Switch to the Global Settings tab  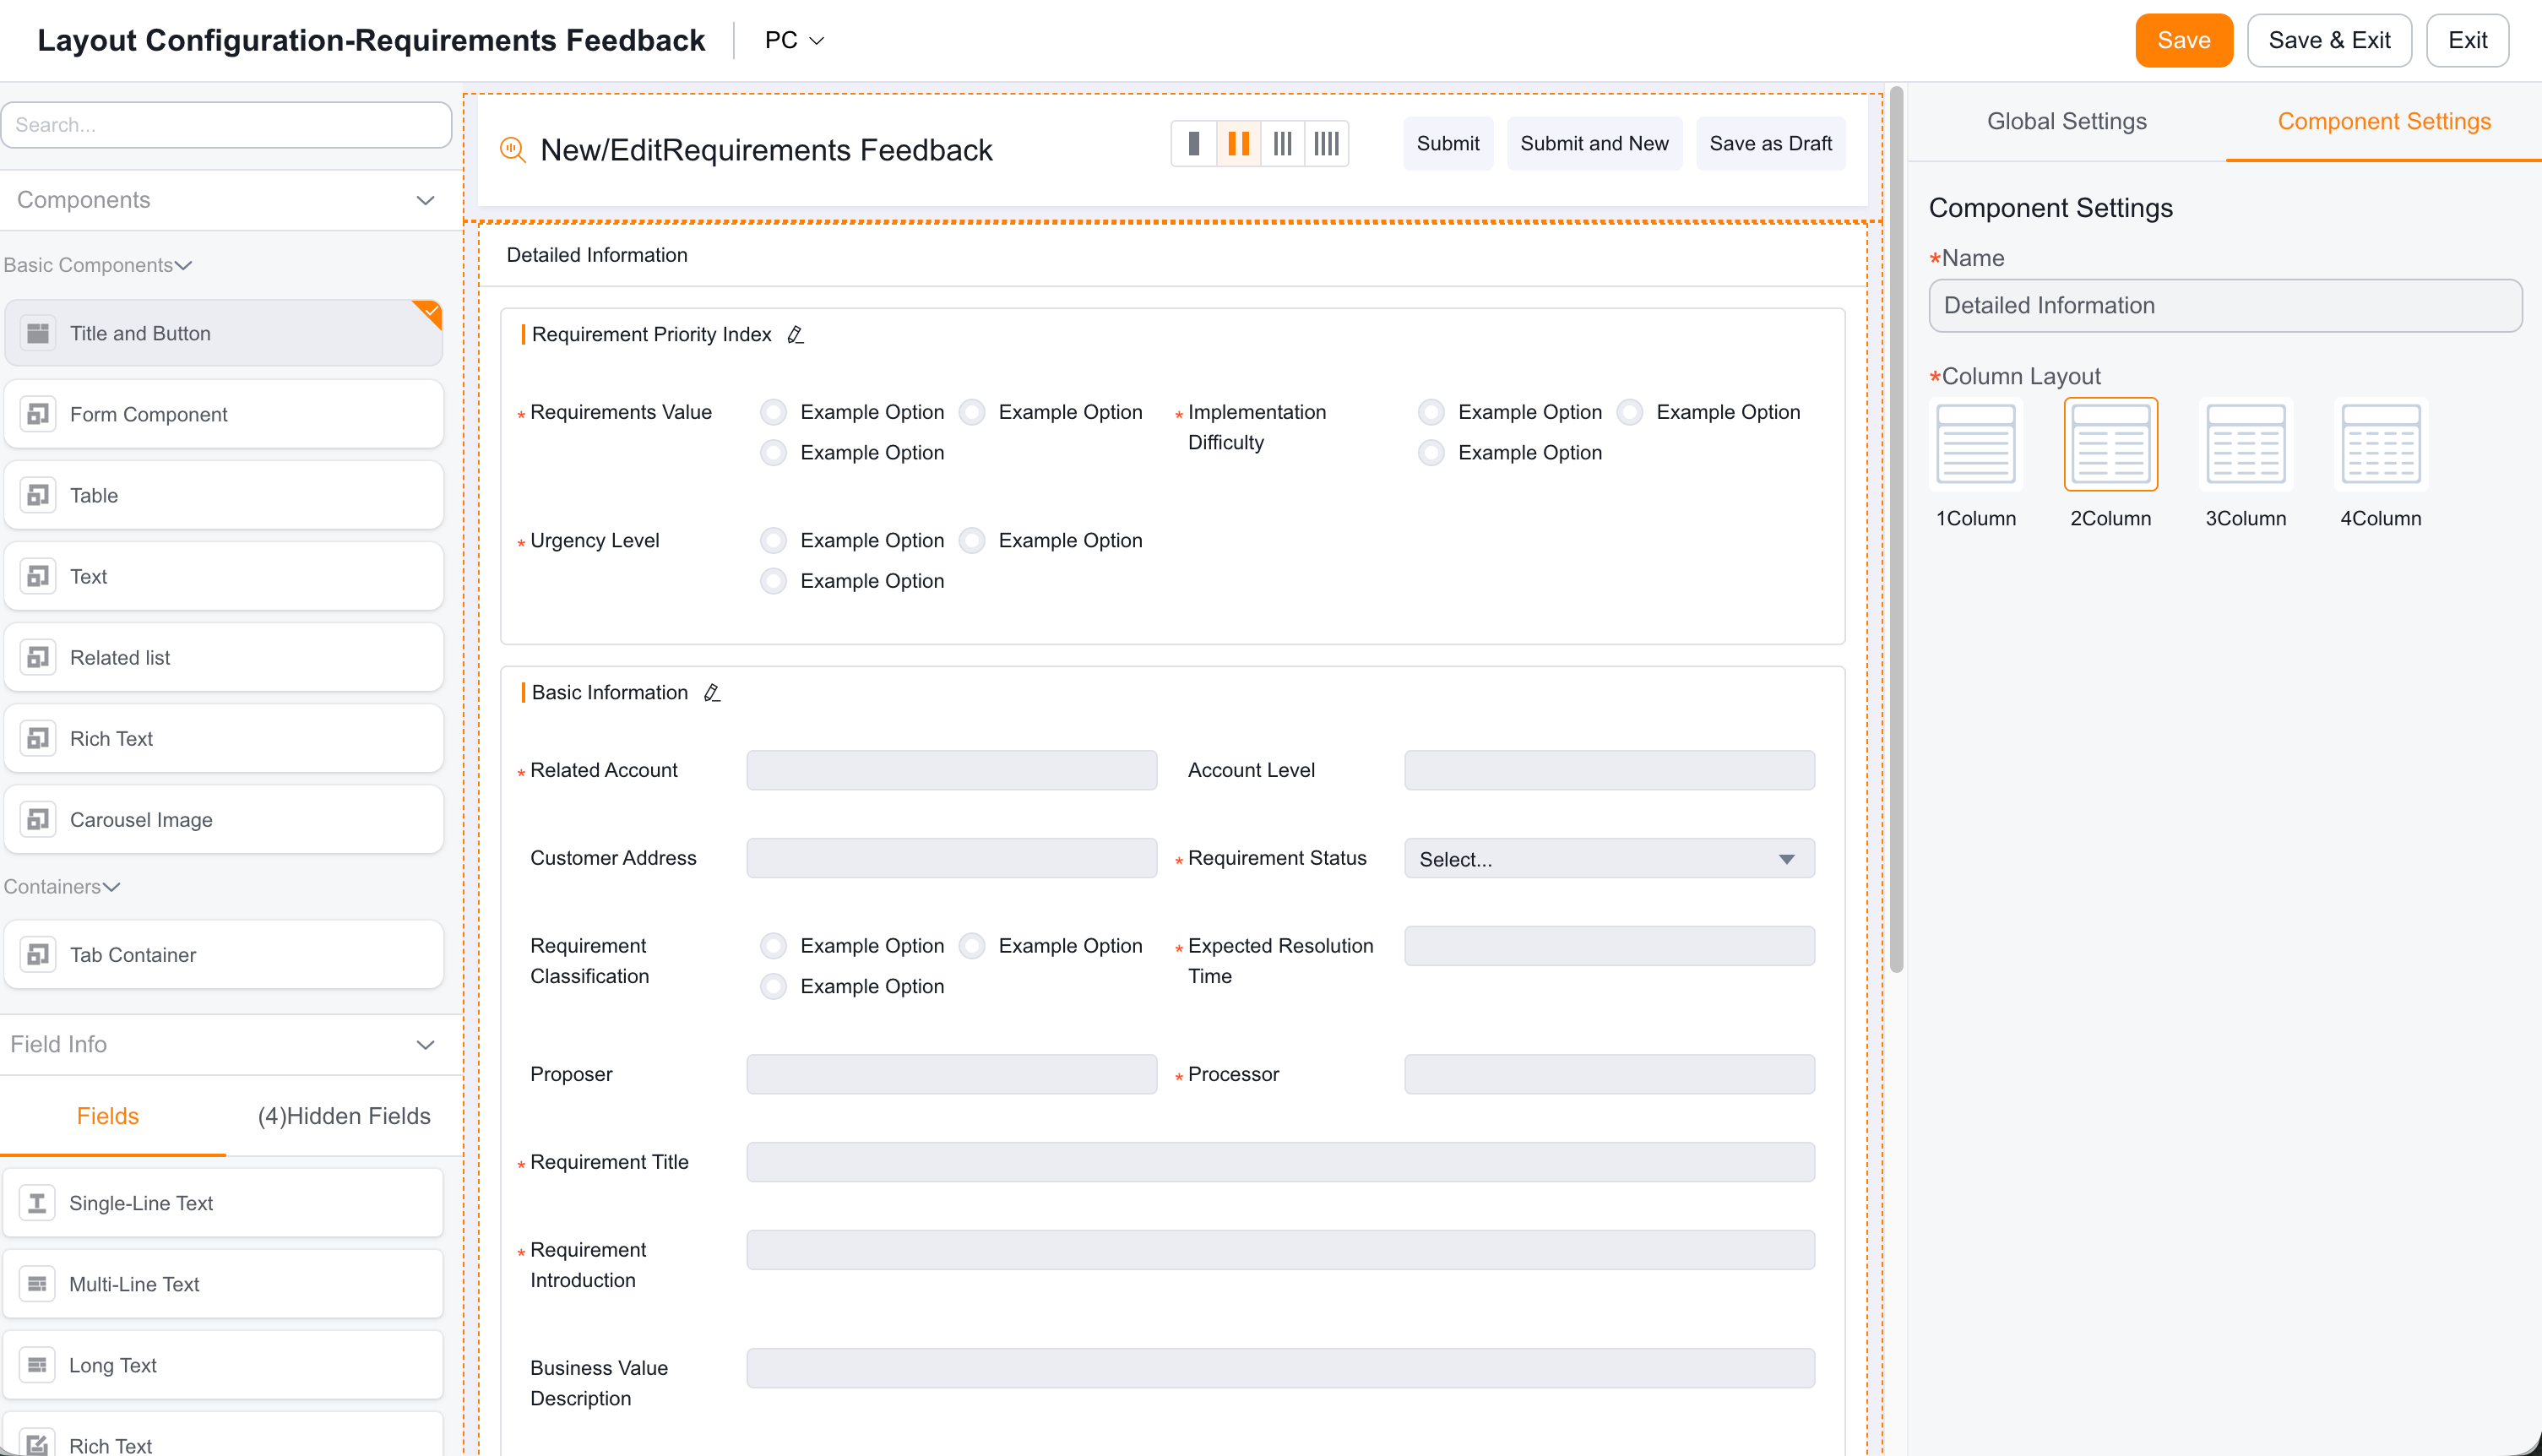pyautogui.click(x=2066, y=121)
